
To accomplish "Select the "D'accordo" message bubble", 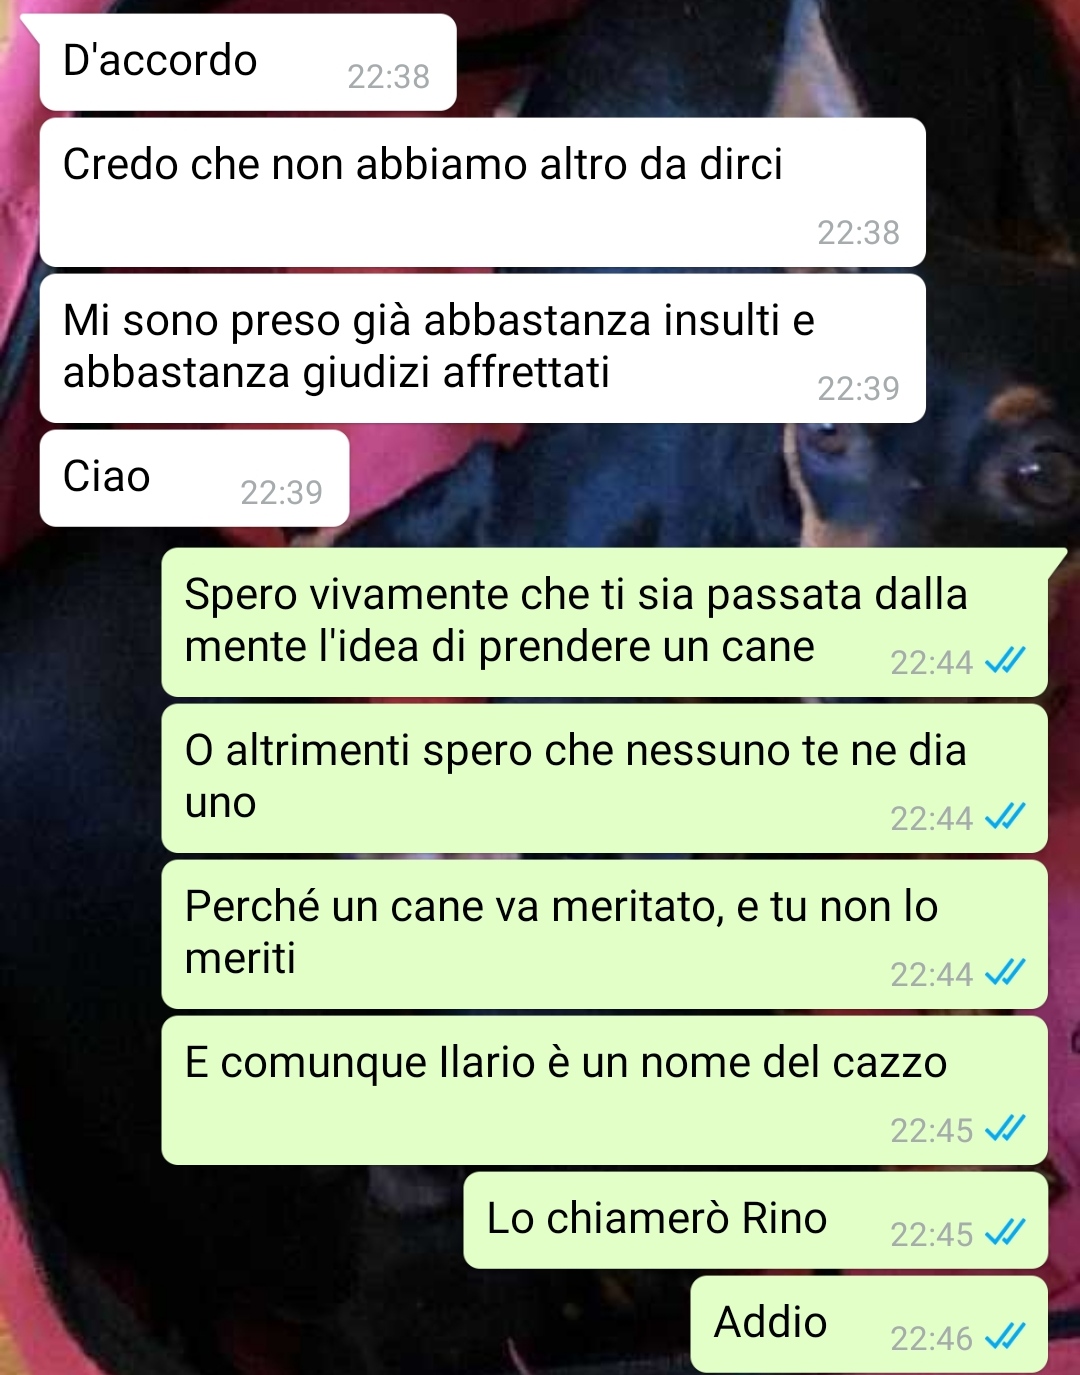I will point(247,62).
